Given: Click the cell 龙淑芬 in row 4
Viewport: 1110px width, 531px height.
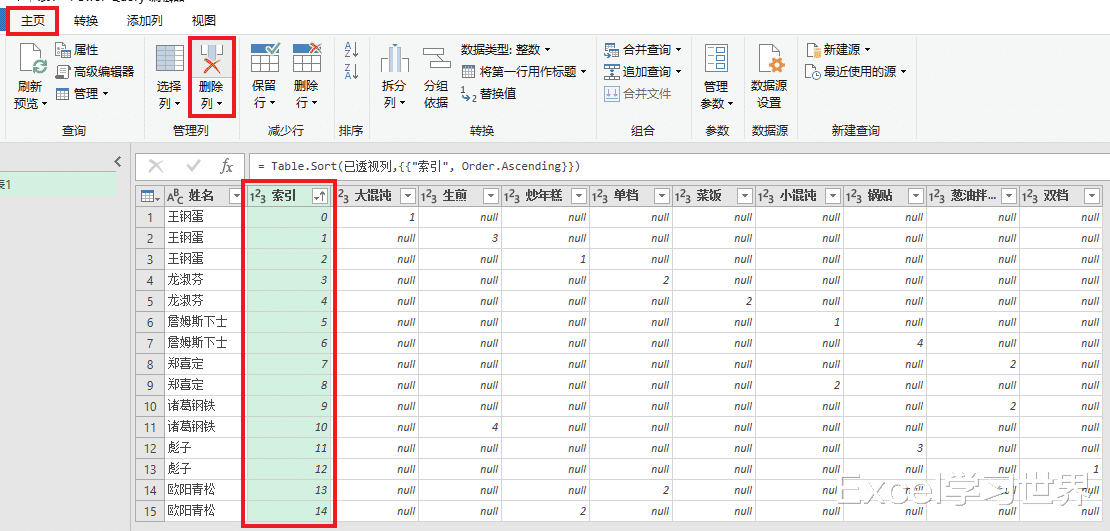Looking at the screenshot, I should click(205, 280).
